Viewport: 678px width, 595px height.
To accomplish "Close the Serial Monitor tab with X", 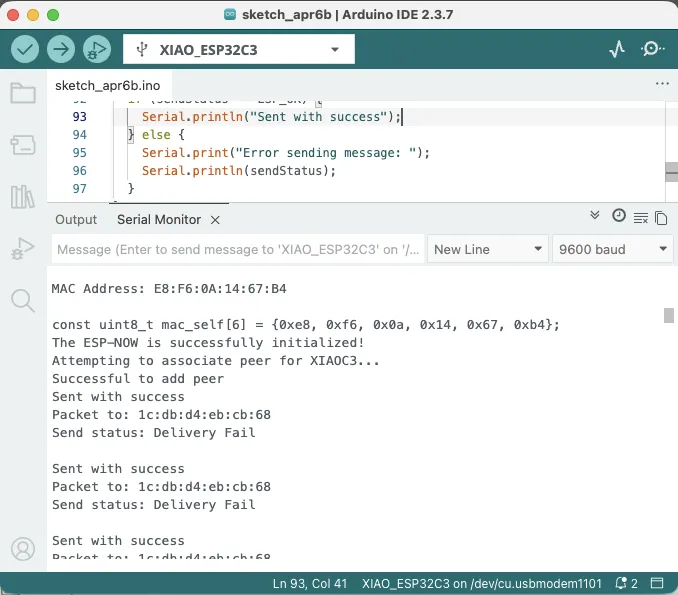I will point(215,220).
